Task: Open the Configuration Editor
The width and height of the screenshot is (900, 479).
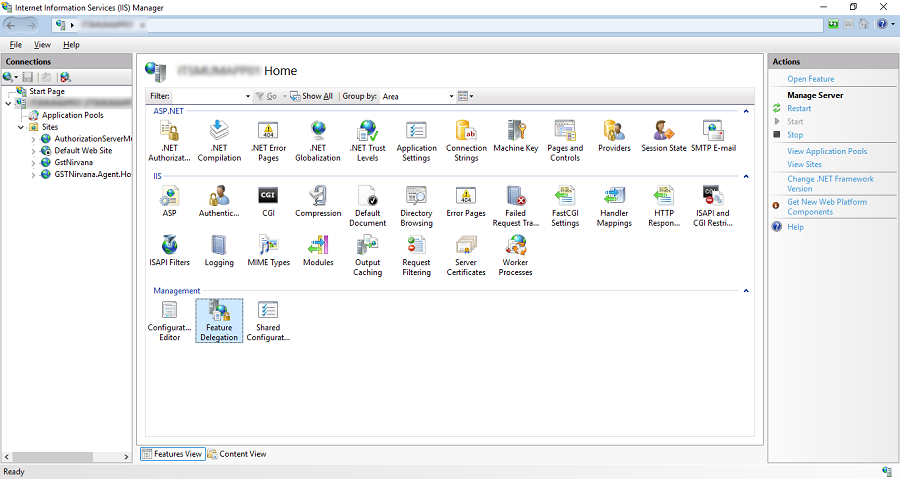Action: click(169, 321)
